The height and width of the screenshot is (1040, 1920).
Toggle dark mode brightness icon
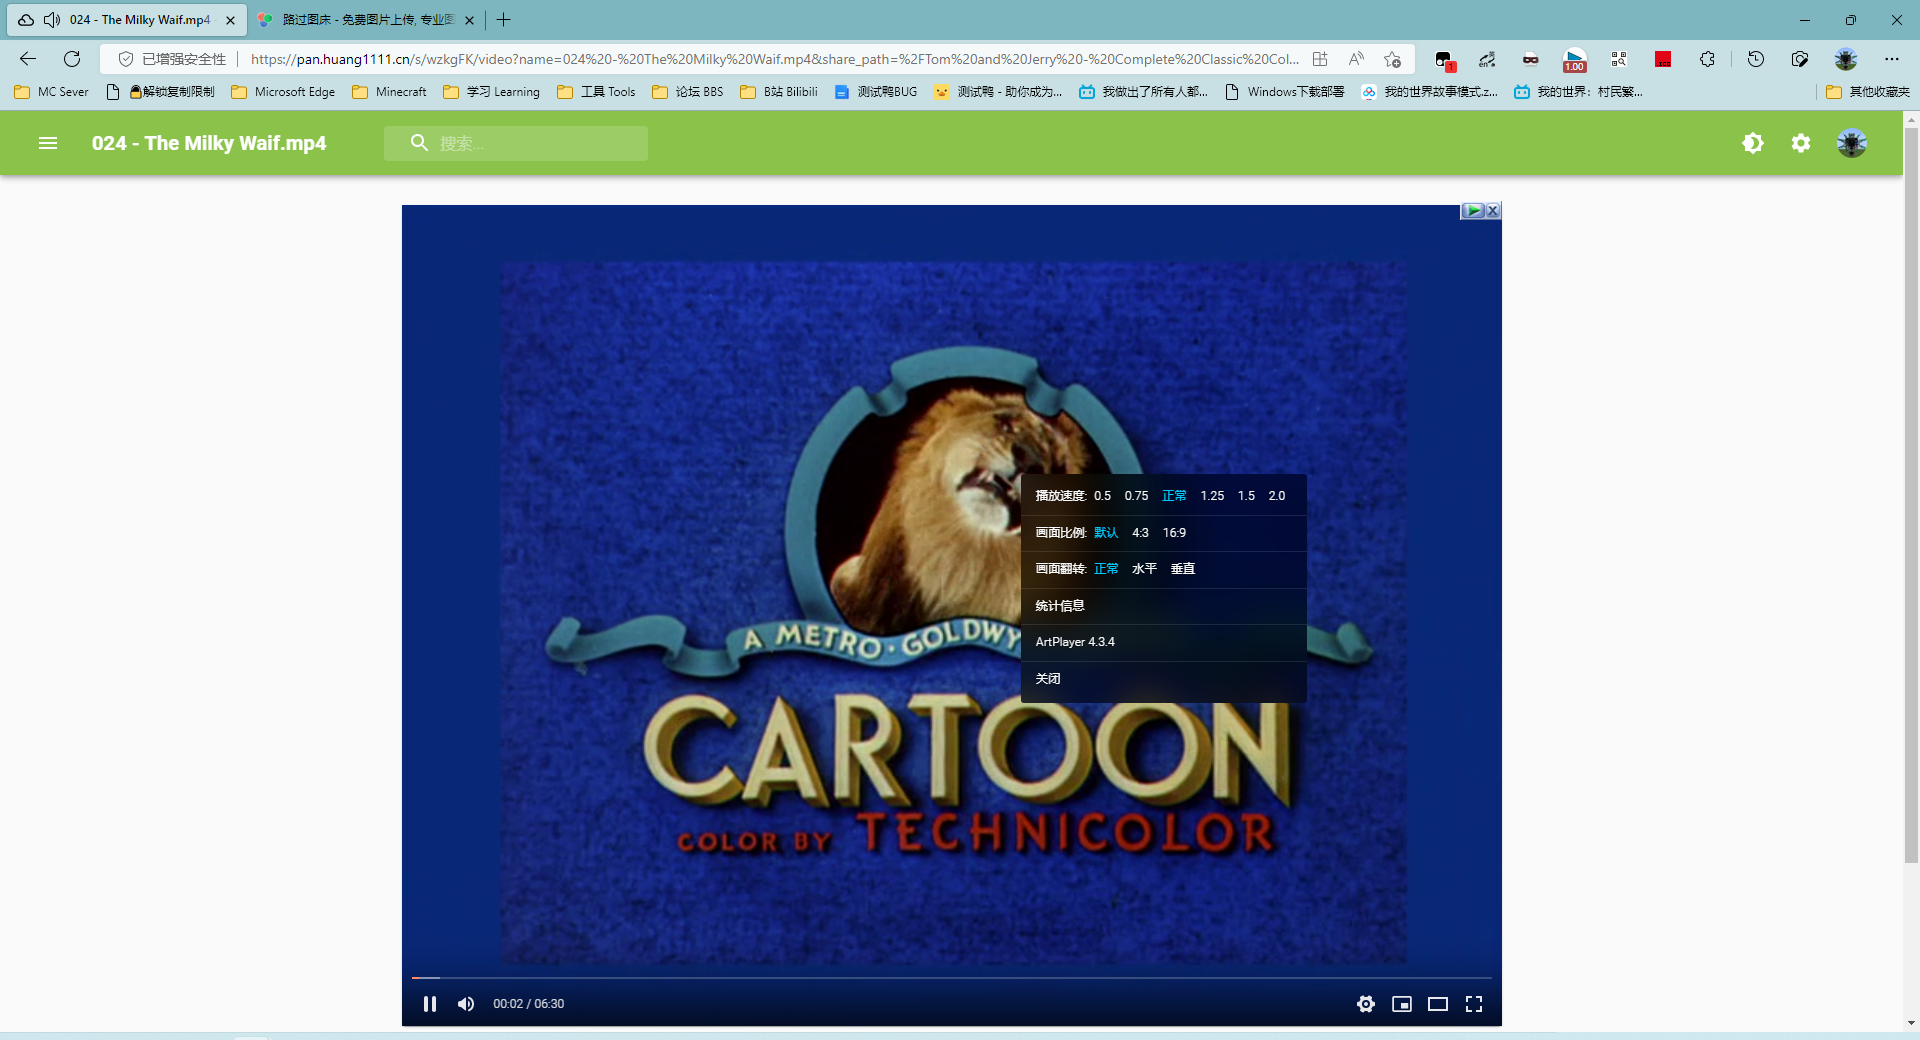click(1753, 143)
